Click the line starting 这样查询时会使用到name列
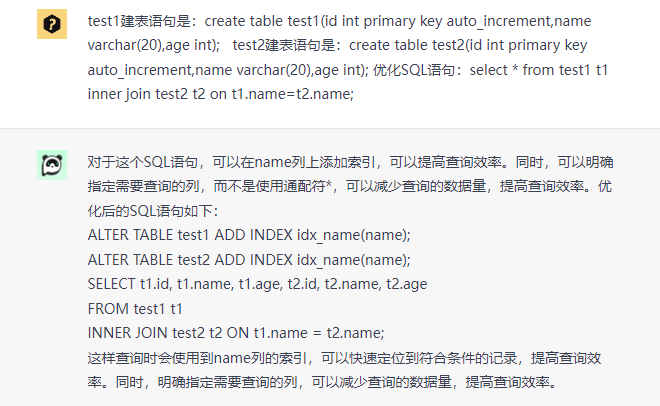The height and width of the screenshot is (406, 660). (x=344, y=358)
